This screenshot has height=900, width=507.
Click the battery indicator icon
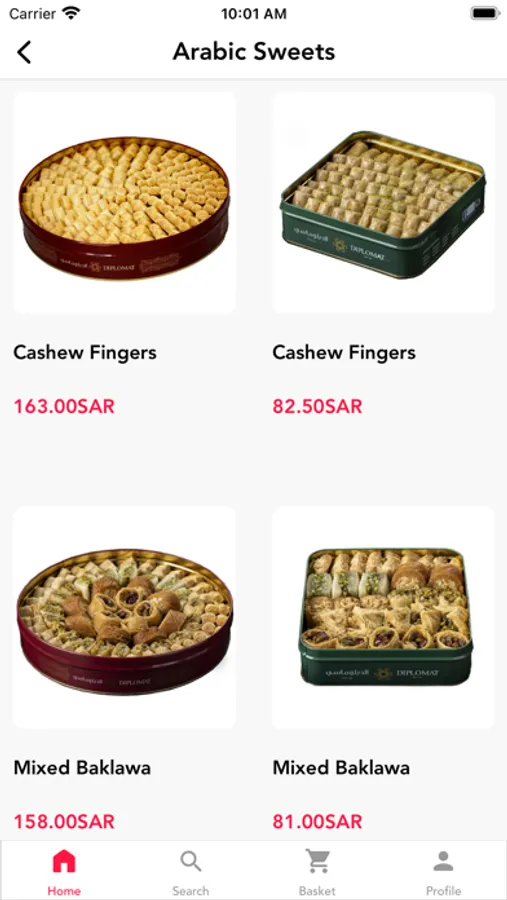pos(485,13)
